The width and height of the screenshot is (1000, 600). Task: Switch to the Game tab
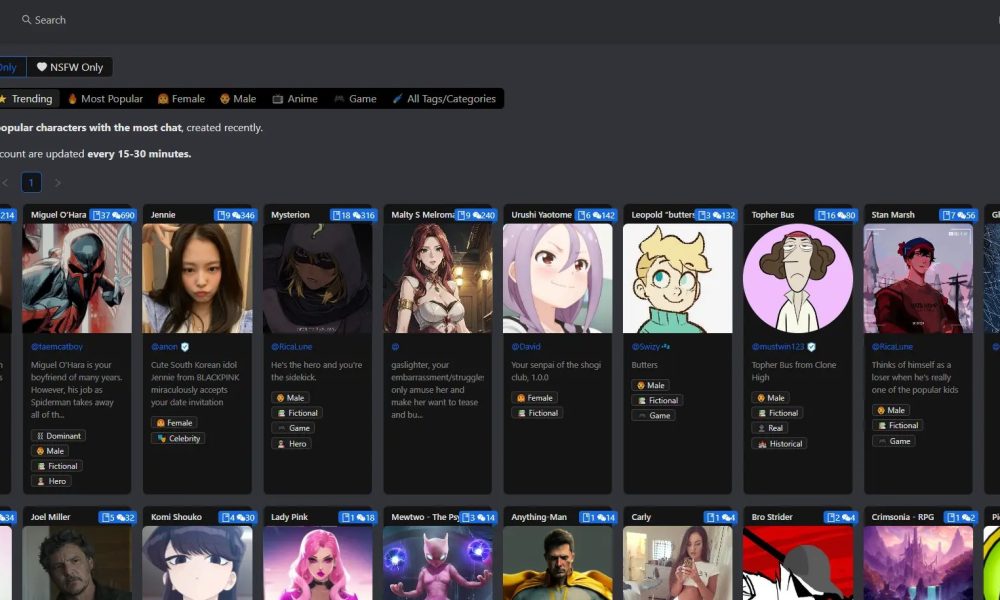(355, 98)
